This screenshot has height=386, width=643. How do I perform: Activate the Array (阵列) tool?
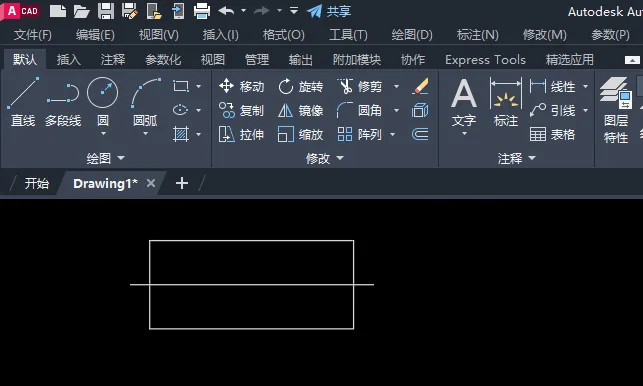coord(360,134)
